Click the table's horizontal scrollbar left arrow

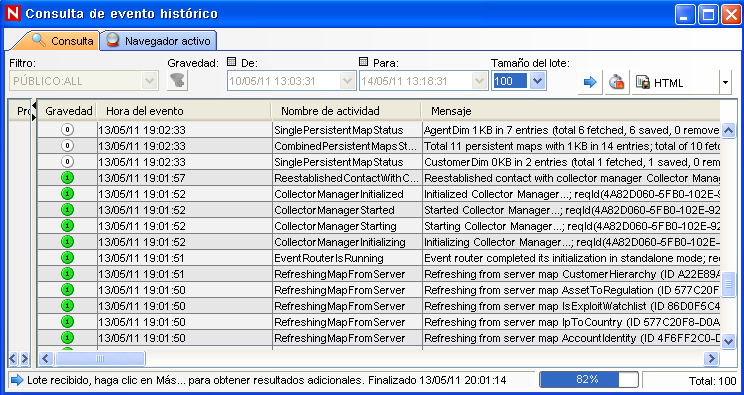click(x=46, y=358)
